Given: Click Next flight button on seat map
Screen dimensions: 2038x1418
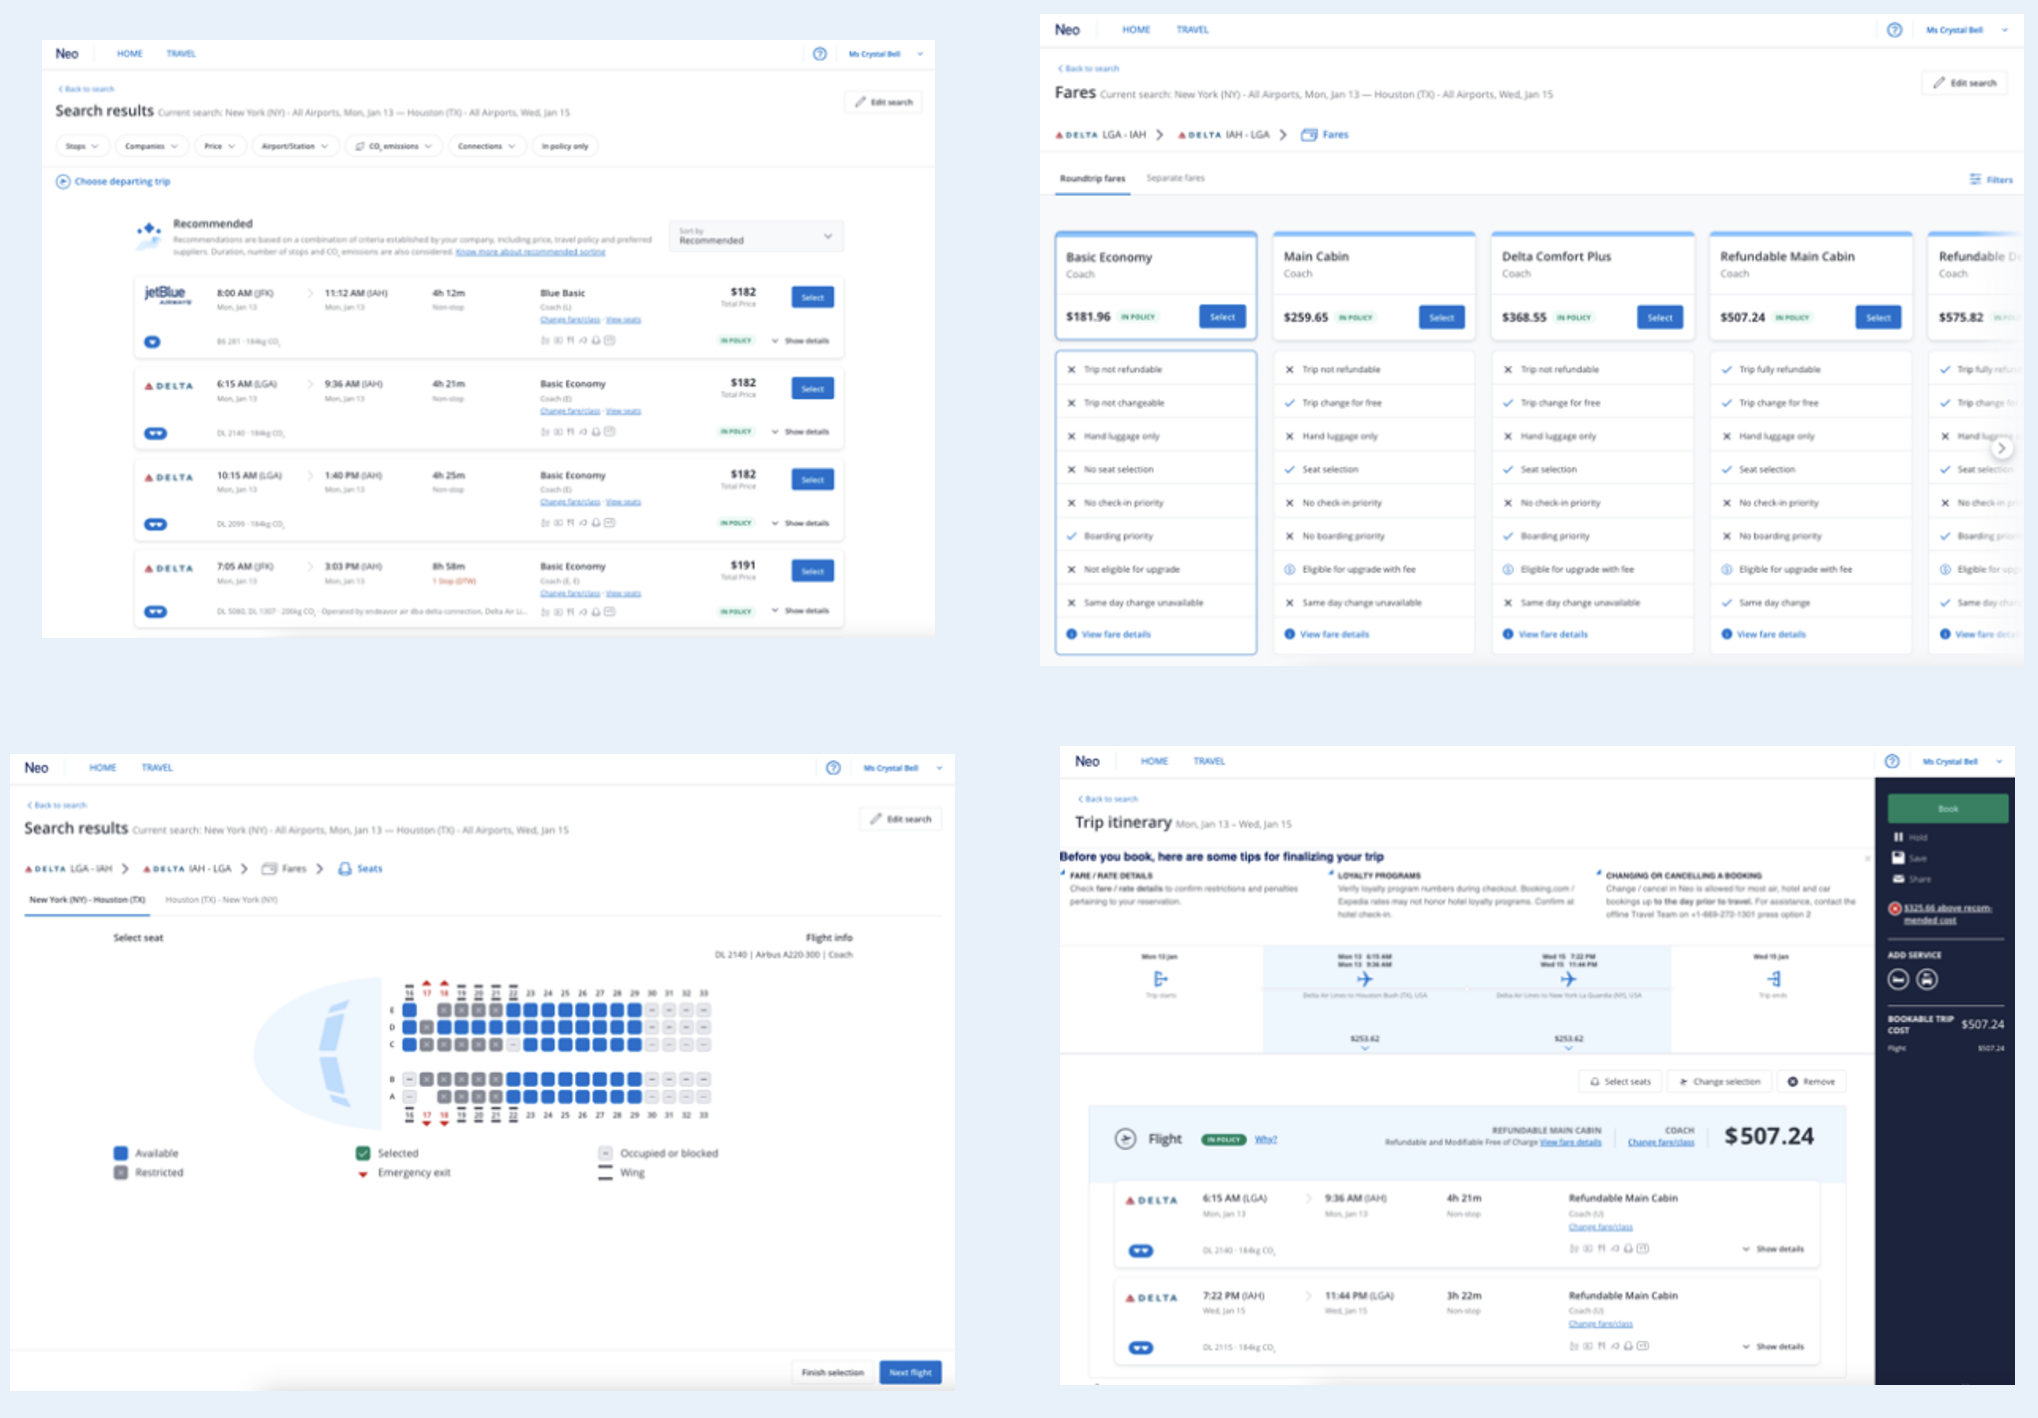Looking at the screenshot, I should [x=910, y=1372].
